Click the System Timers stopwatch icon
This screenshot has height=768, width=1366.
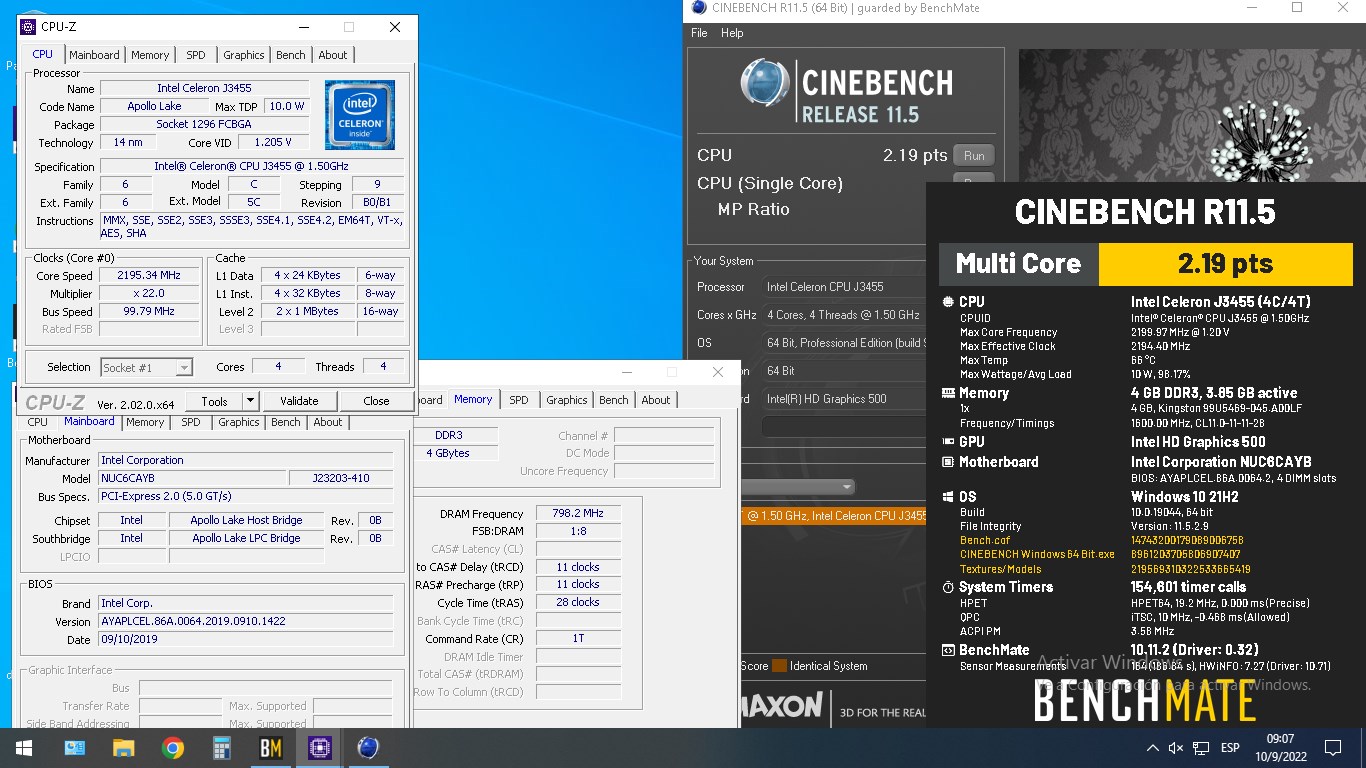(948, 588)
